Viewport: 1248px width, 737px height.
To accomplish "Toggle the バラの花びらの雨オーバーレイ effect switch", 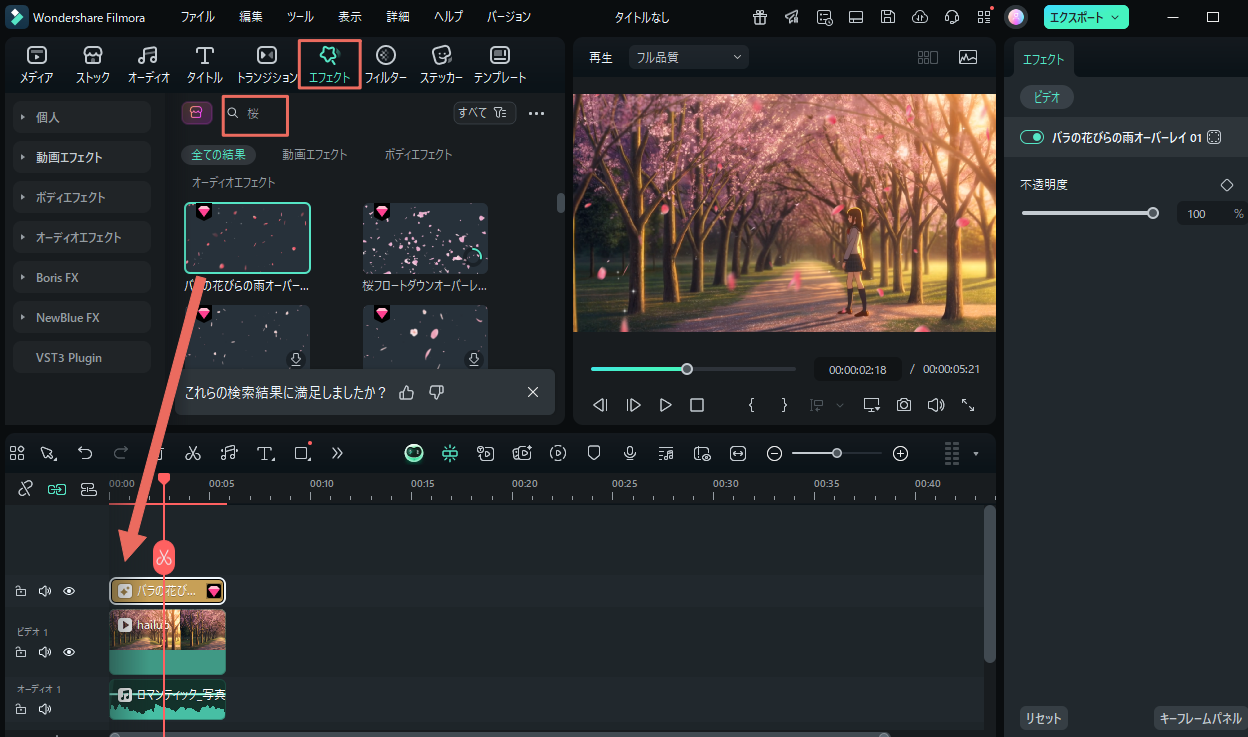I will (x=1031, y=137).
